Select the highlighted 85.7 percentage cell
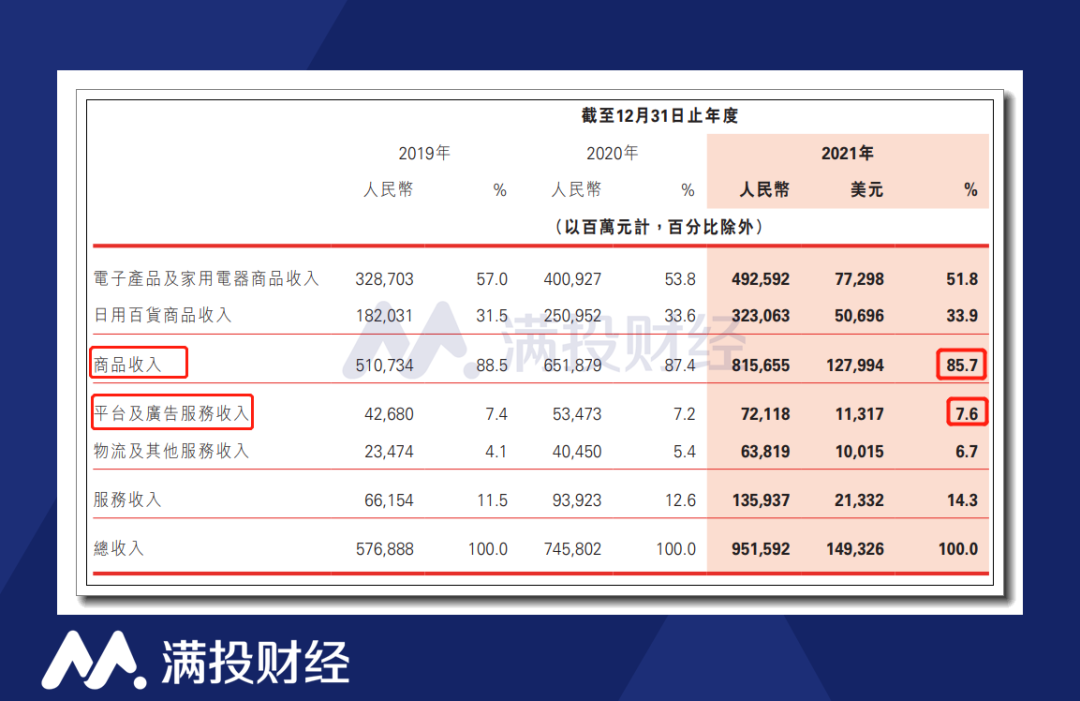This screenshot has width=1080, height=701. click(961, 365)
